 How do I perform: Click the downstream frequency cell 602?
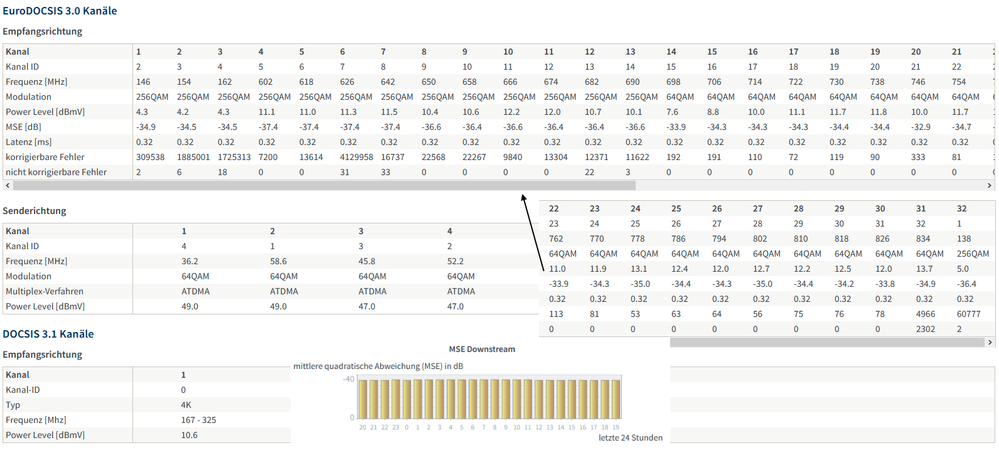click(x=265, y=82)
